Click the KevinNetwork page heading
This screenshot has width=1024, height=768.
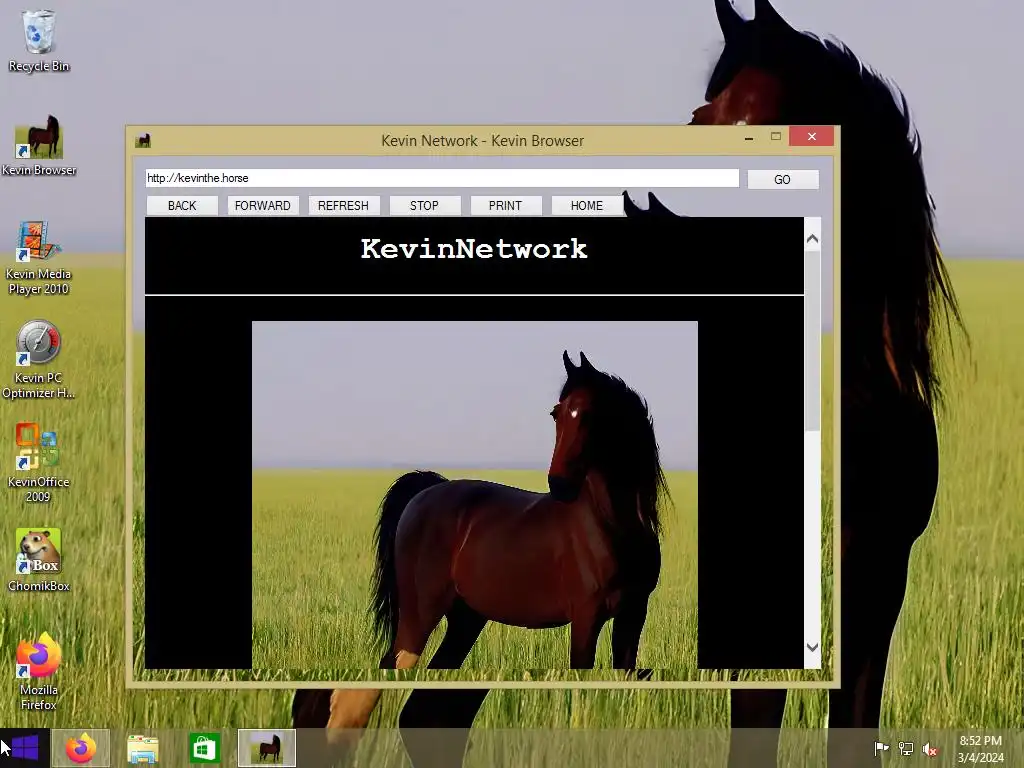[x=474, y=249]
